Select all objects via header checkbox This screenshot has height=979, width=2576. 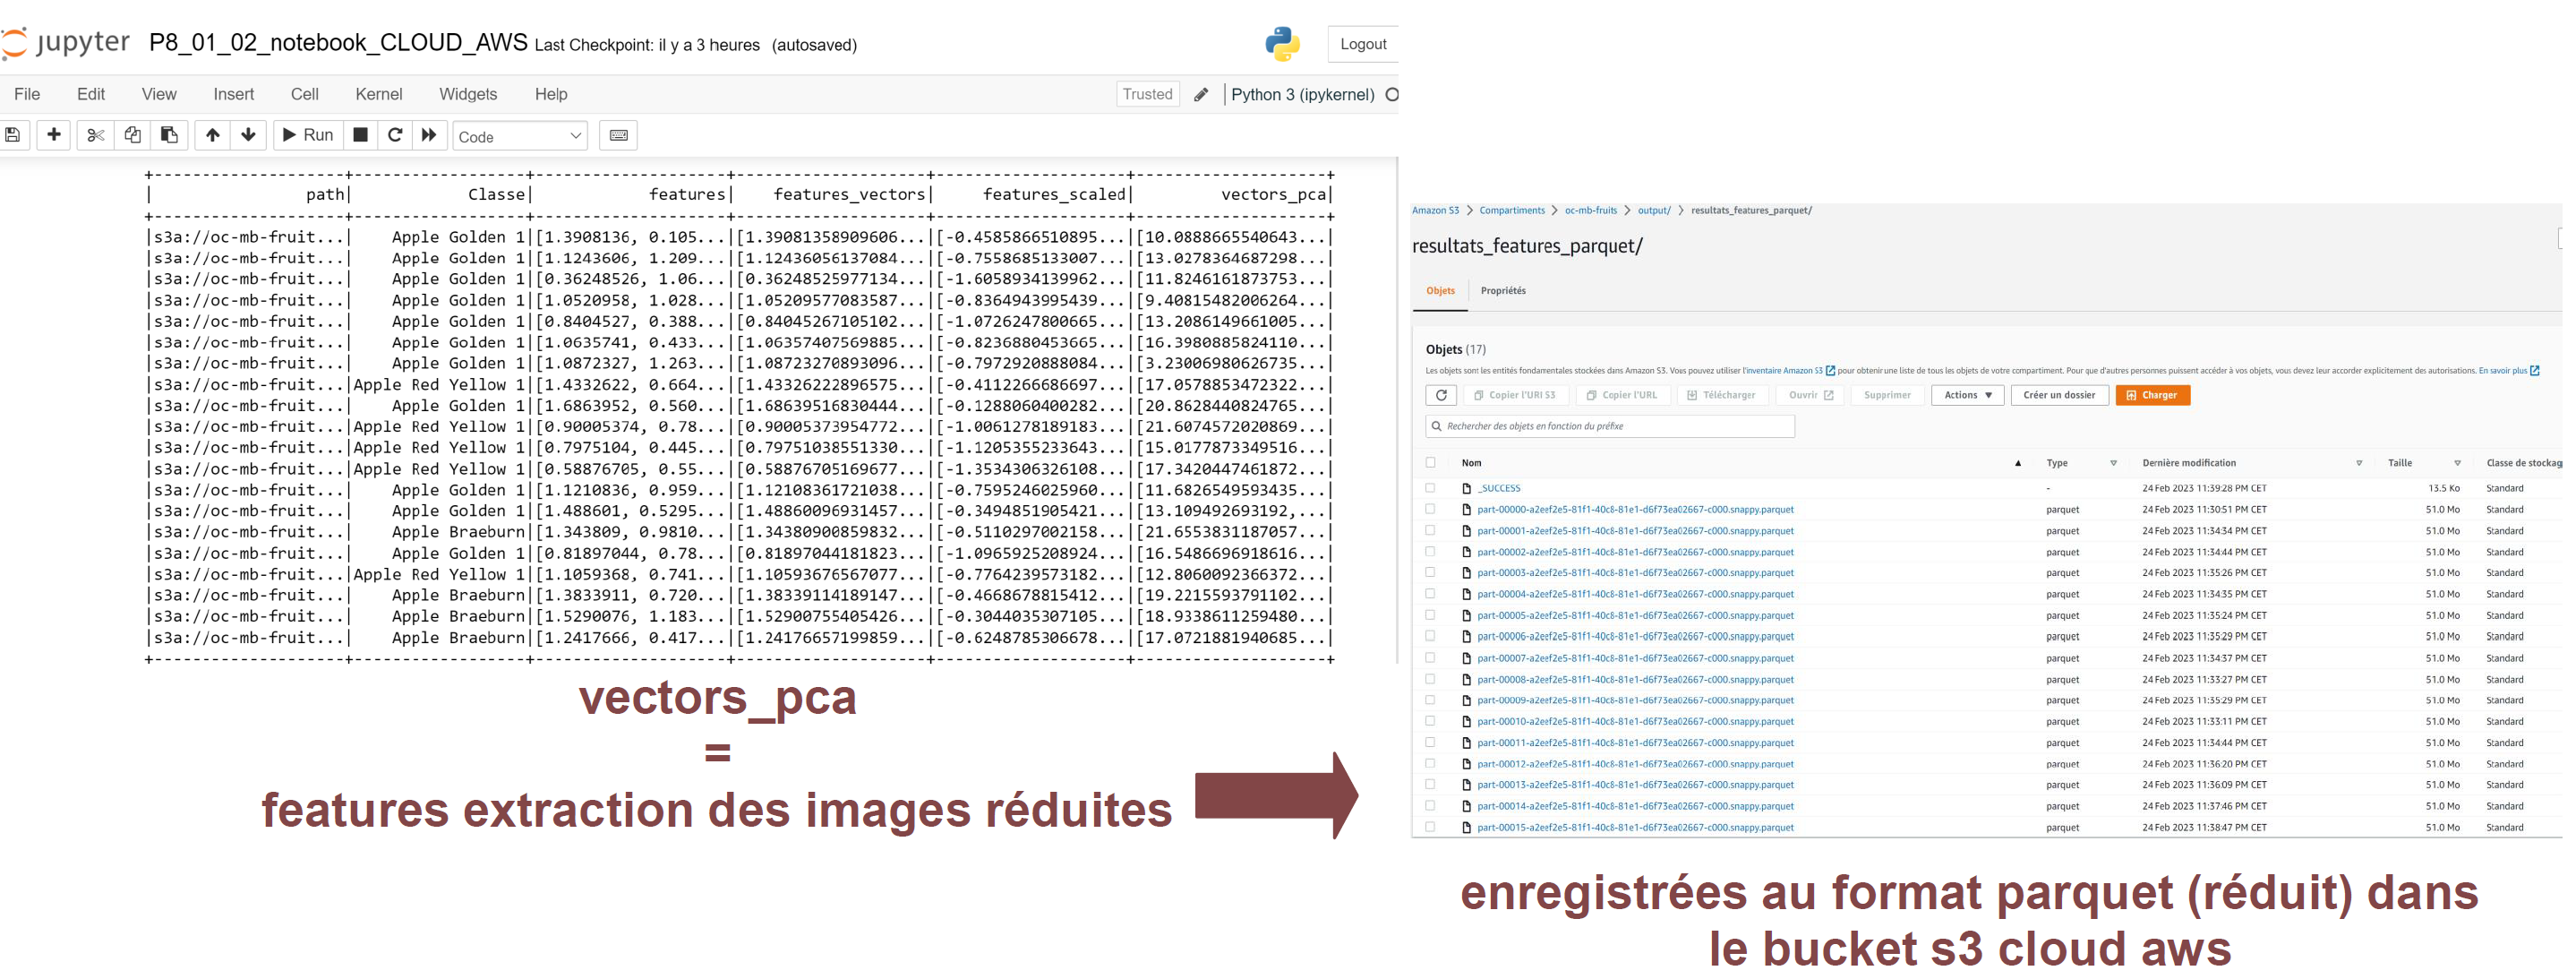point(1429,462)
